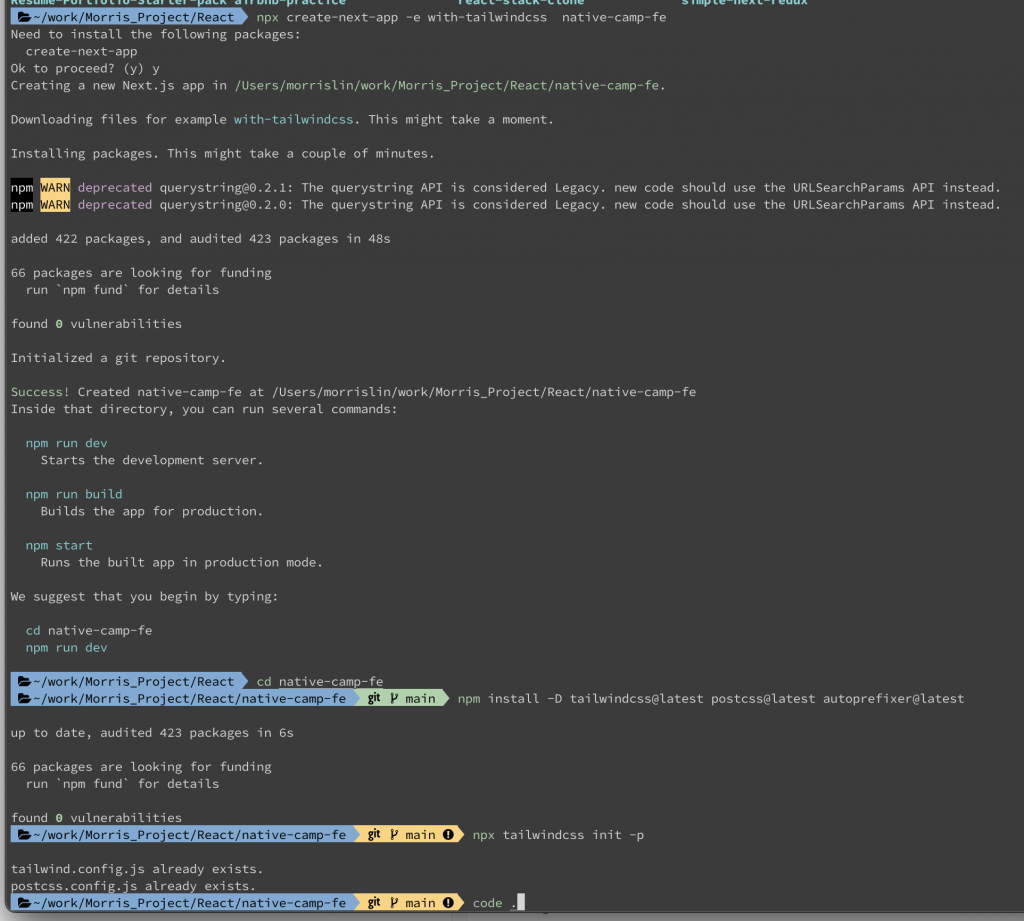Click exclamation status icon in 'npx tailwindcss init' prompt
Image resolution: width=1024 pixels, height=921 pixels.
448,835
